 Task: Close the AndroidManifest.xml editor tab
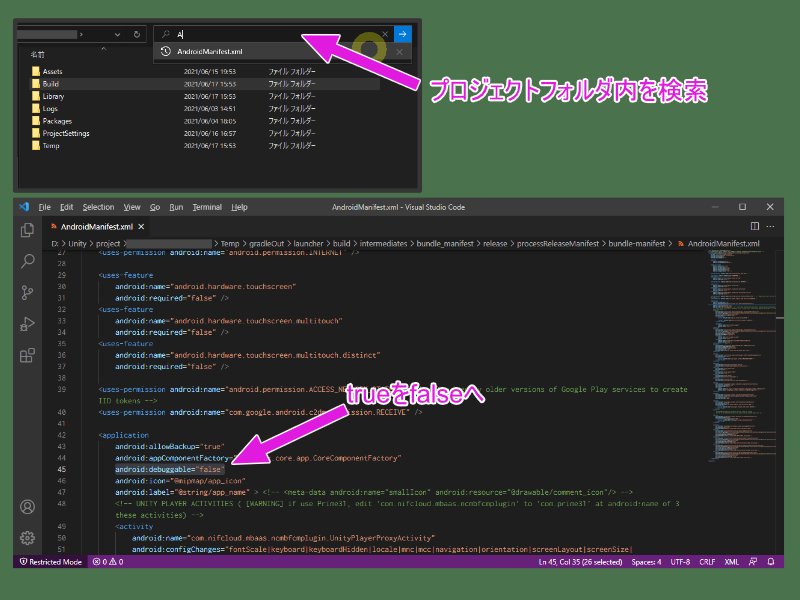[x=141, y=227]
